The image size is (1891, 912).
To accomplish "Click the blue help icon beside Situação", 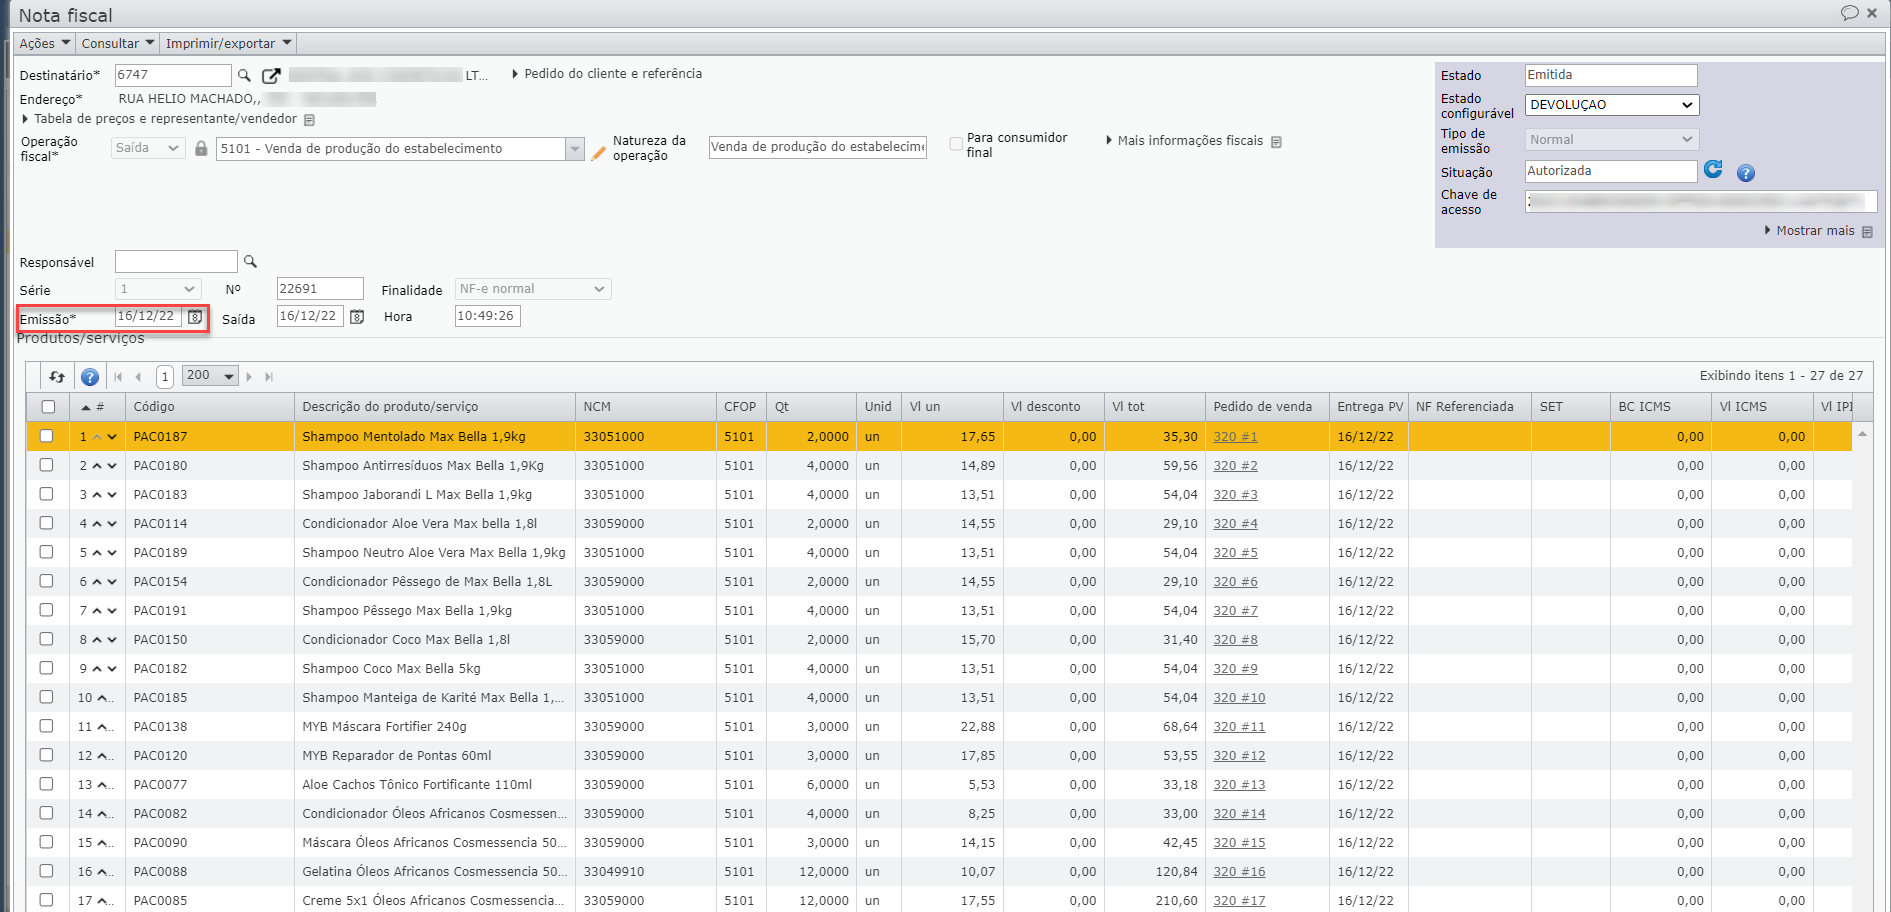I will click(x=1746, y=173).
